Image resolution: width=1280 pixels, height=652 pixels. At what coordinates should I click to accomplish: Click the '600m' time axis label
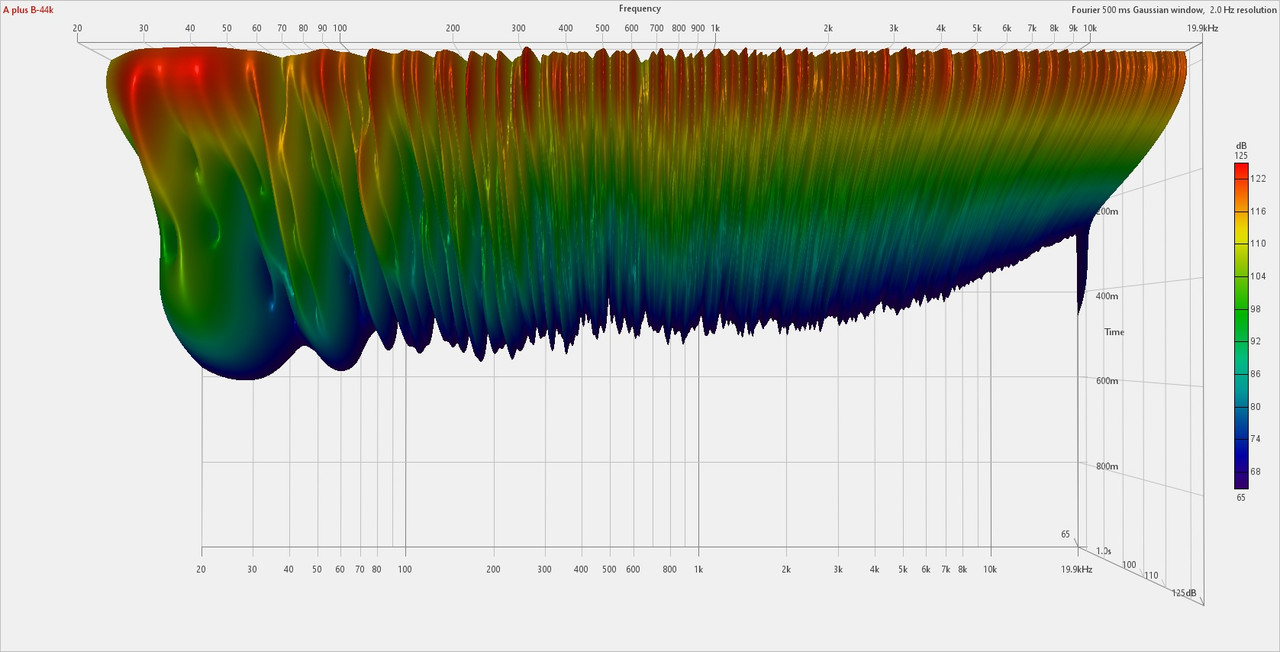coord(1107,381)
